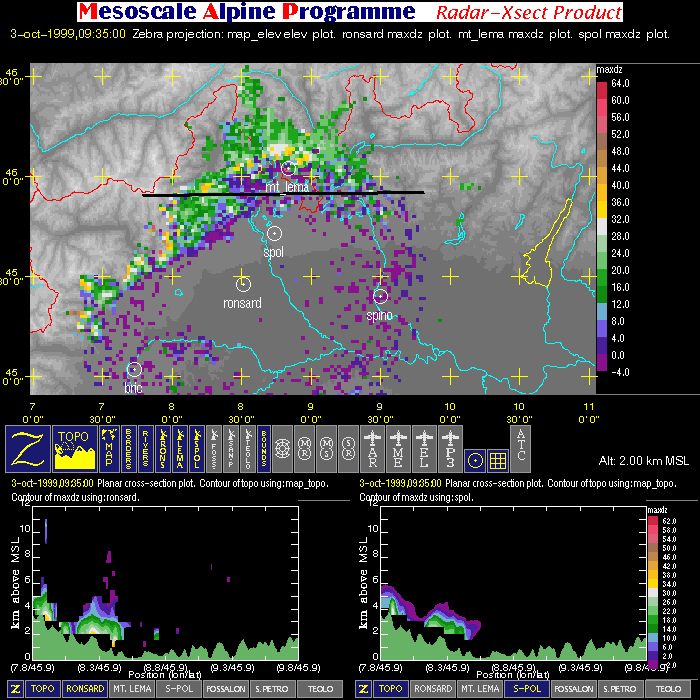Click the AR aircraft track icon

click(375, 448)
